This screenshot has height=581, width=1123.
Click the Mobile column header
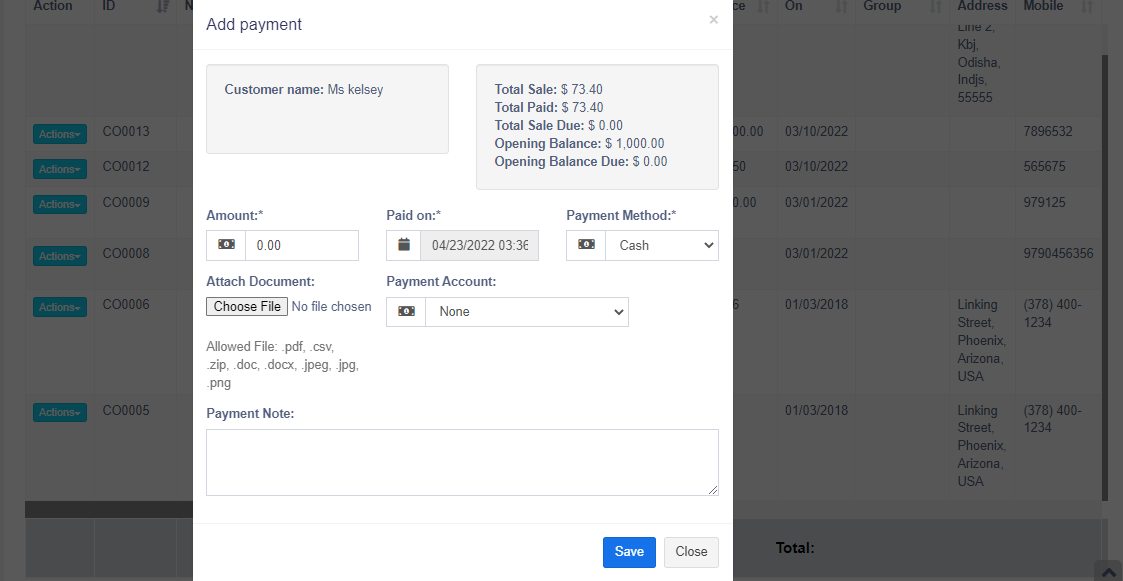point(1043,6)
